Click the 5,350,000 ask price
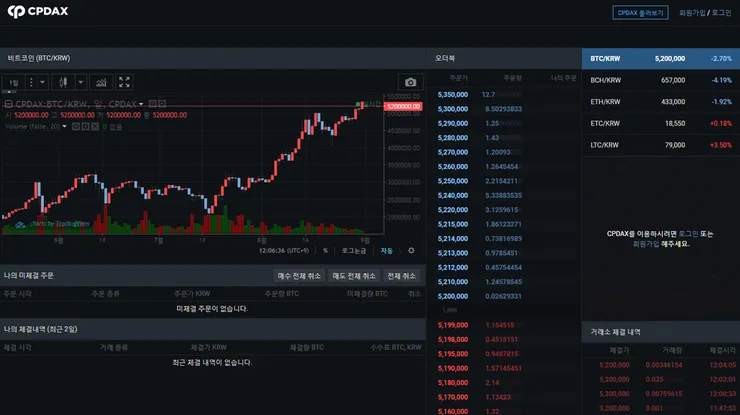Screen dimensions: 740x415 [x=453, y=94]
